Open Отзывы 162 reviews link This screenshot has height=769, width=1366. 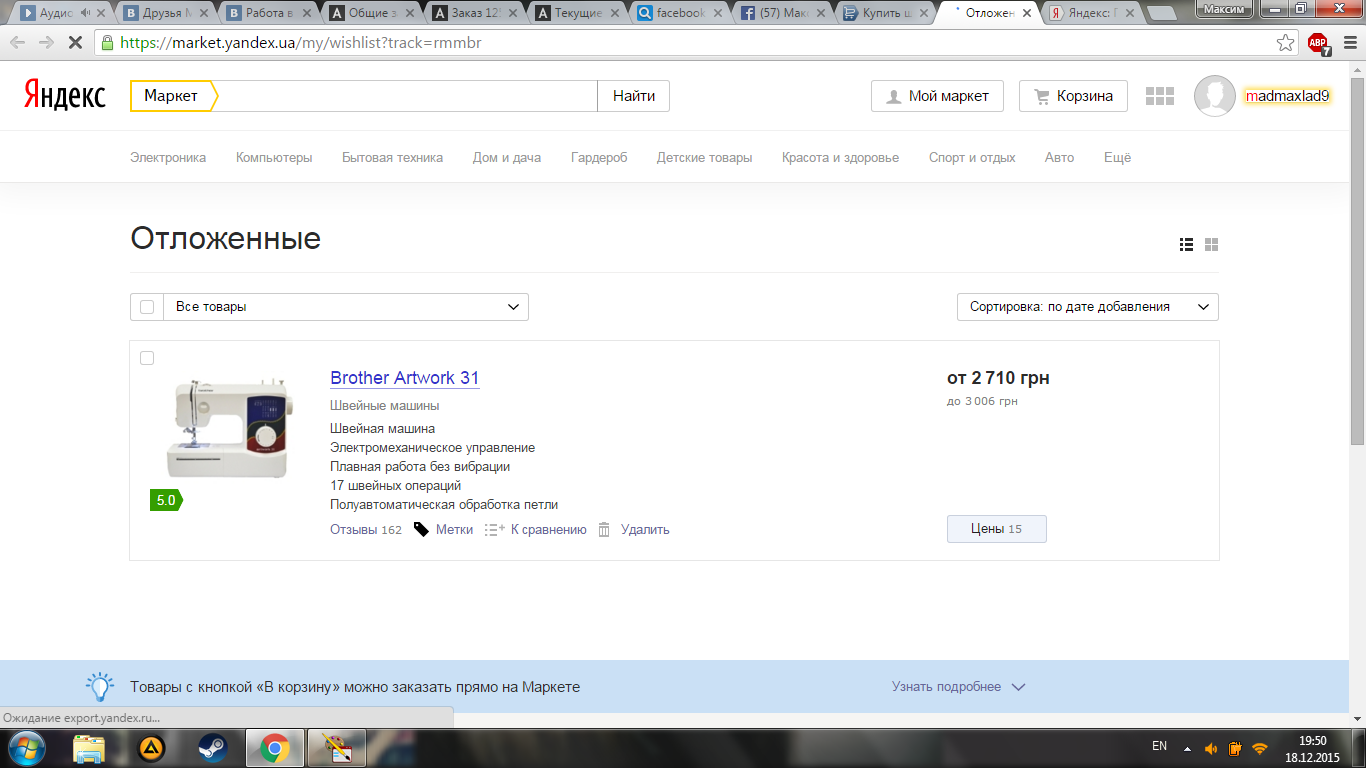point(366,530)
